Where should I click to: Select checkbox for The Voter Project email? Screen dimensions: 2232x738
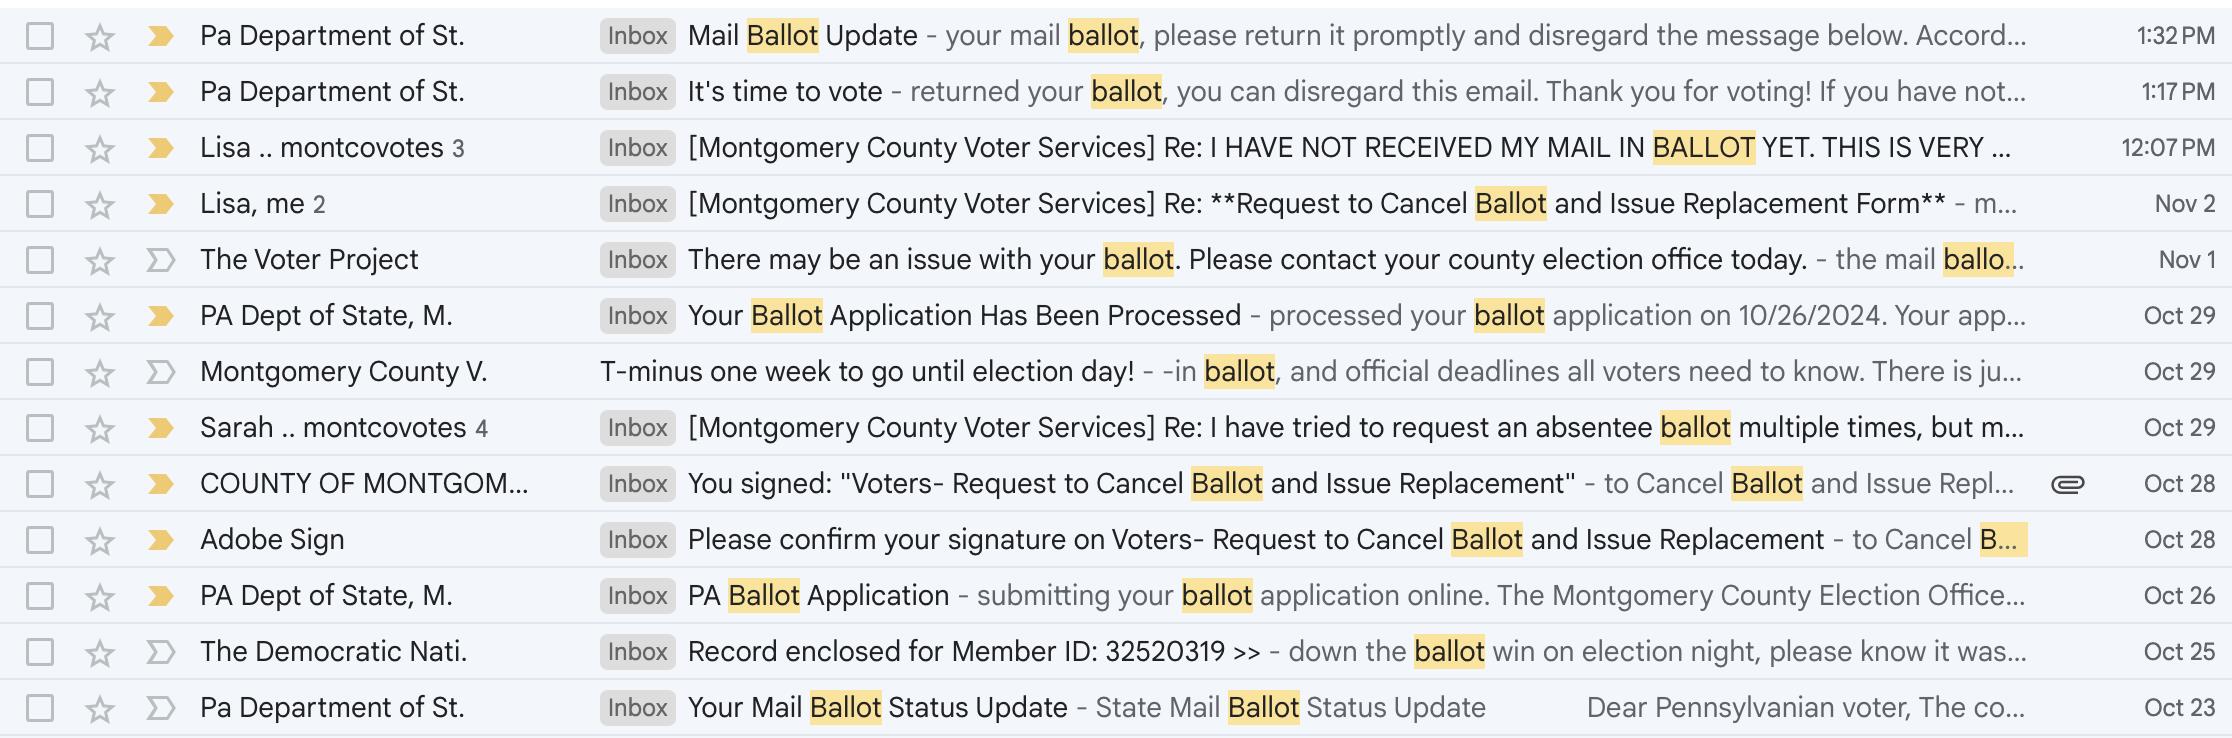[40, 260]
